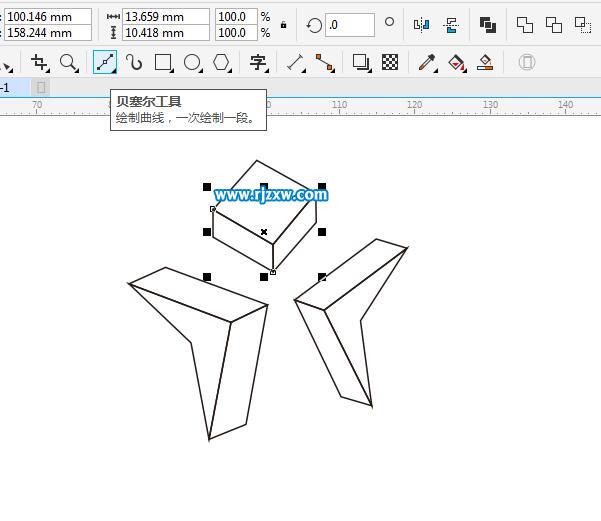Select the Color Eyedropper tool
This screenshot has width=601, height=521.
point(427,62)
